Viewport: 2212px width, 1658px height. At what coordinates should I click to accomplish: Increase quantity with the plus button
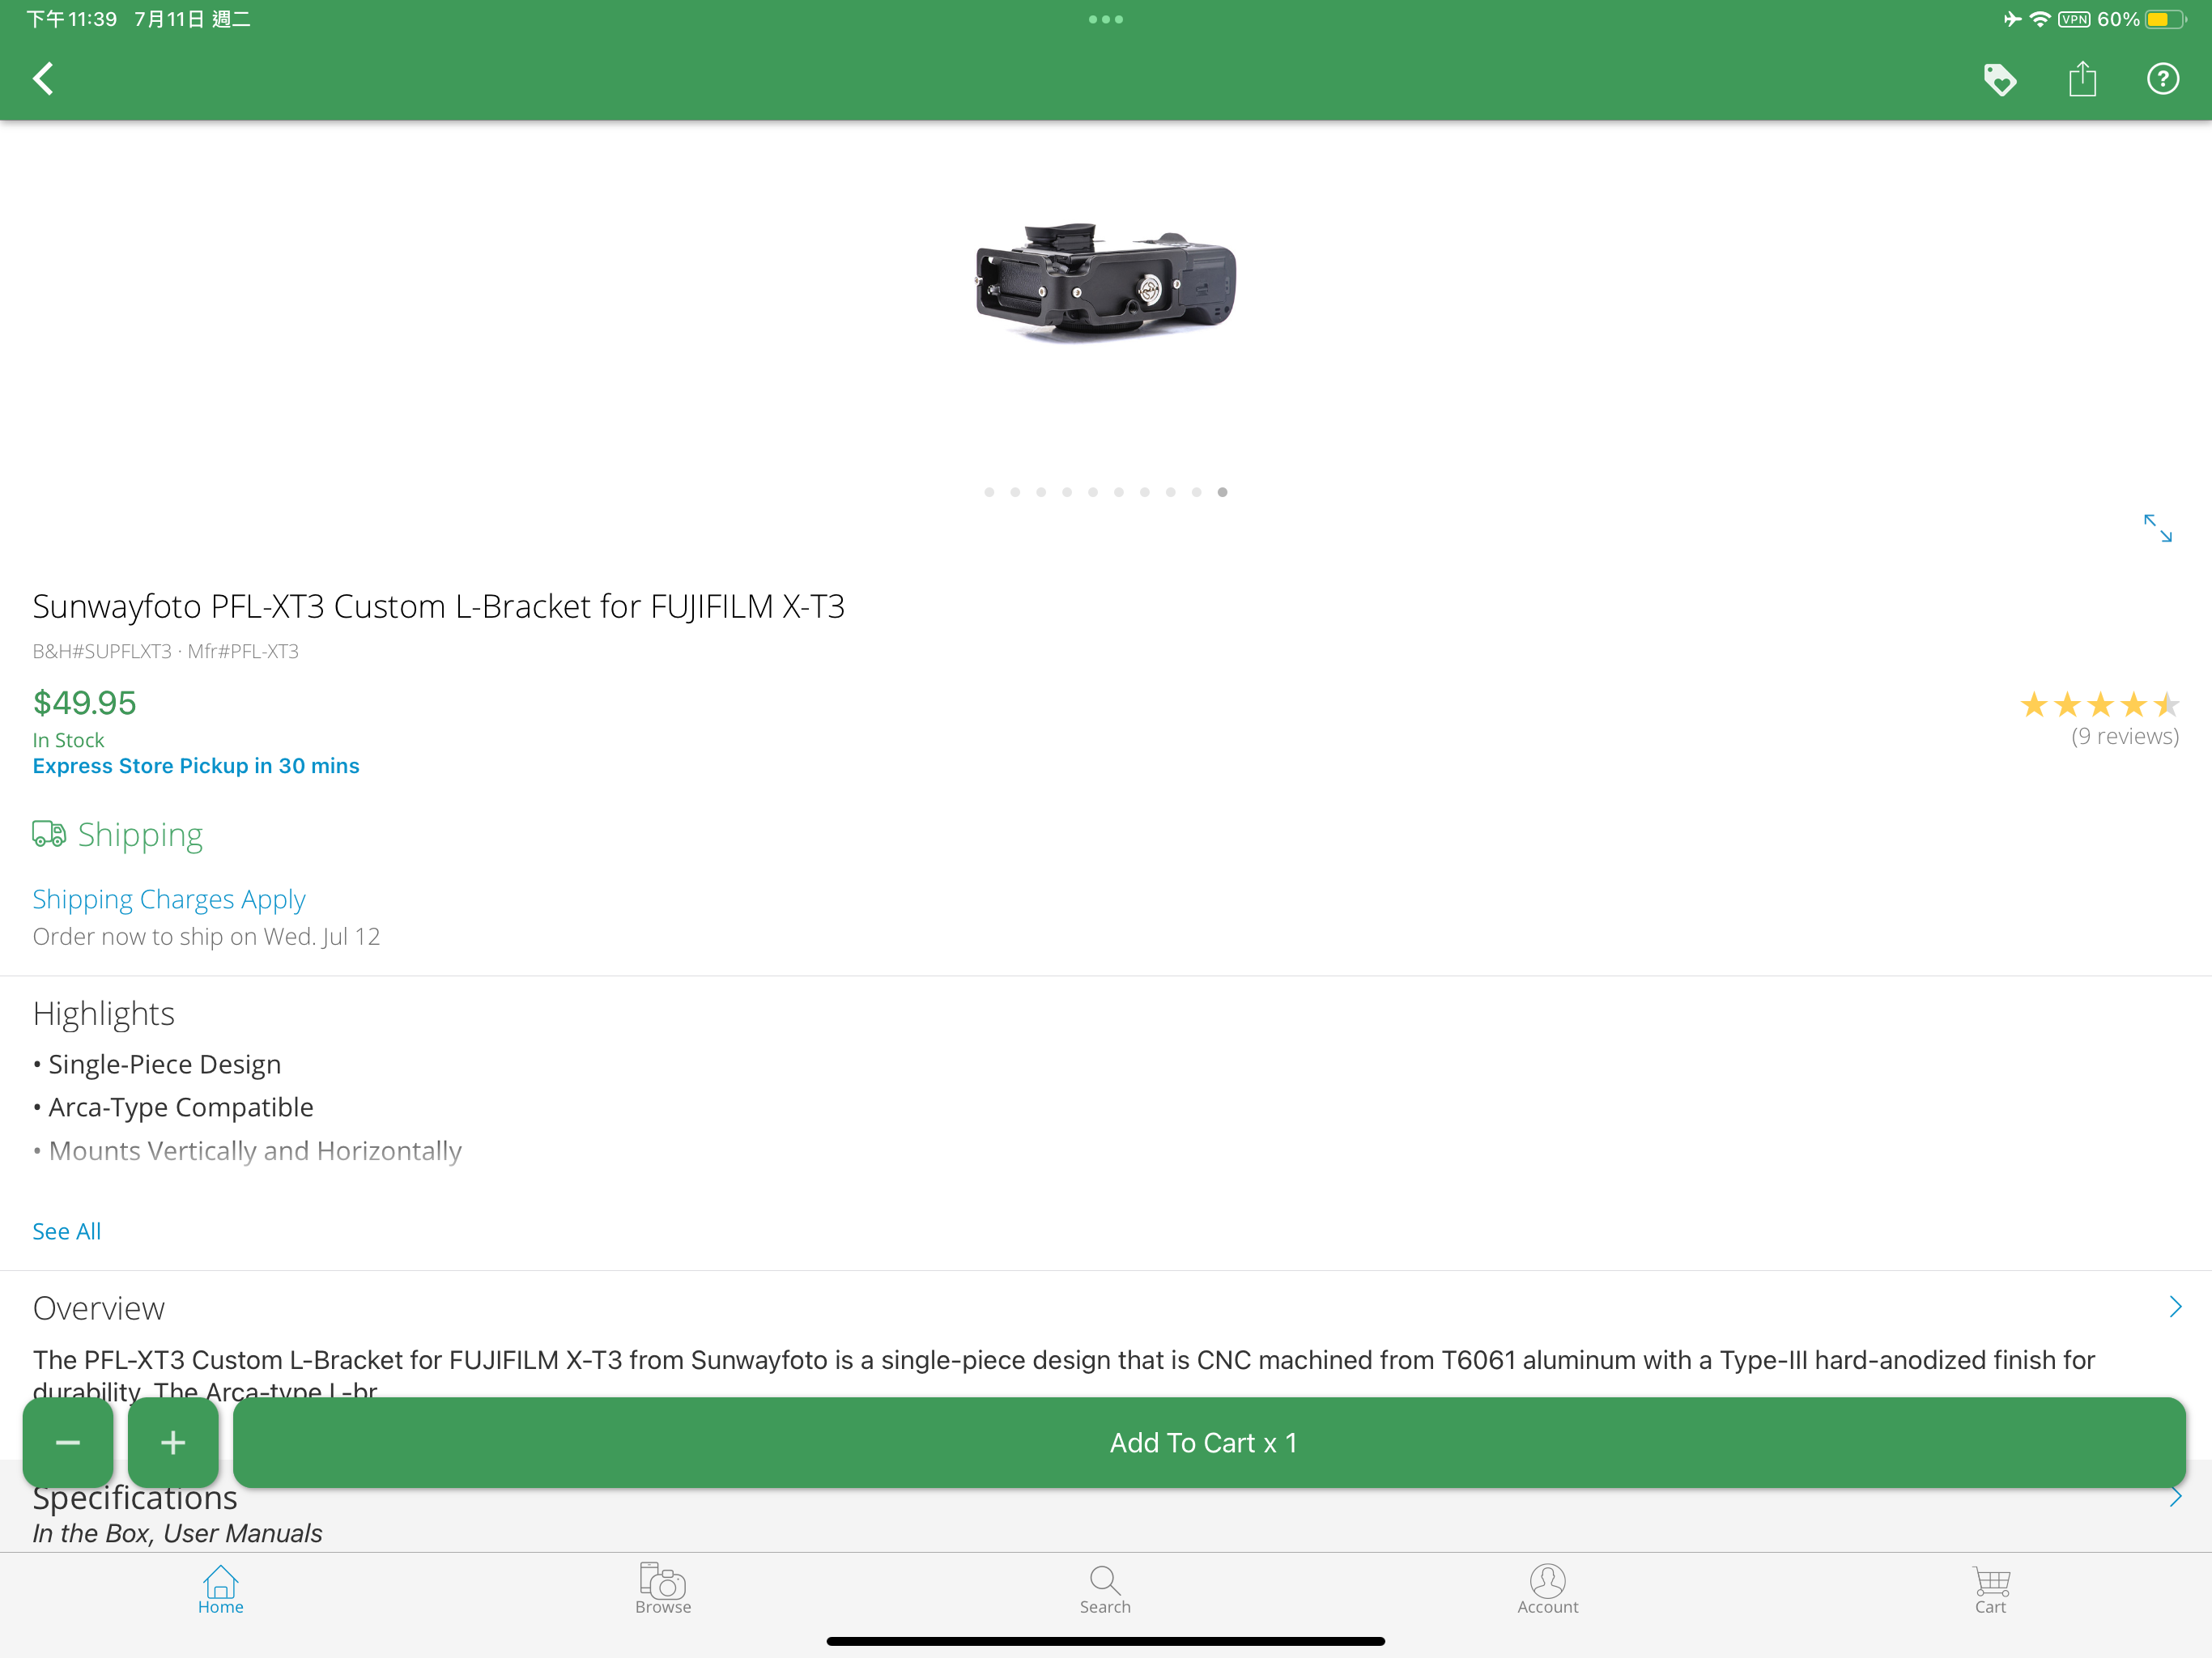click(x=173, y=1442)
